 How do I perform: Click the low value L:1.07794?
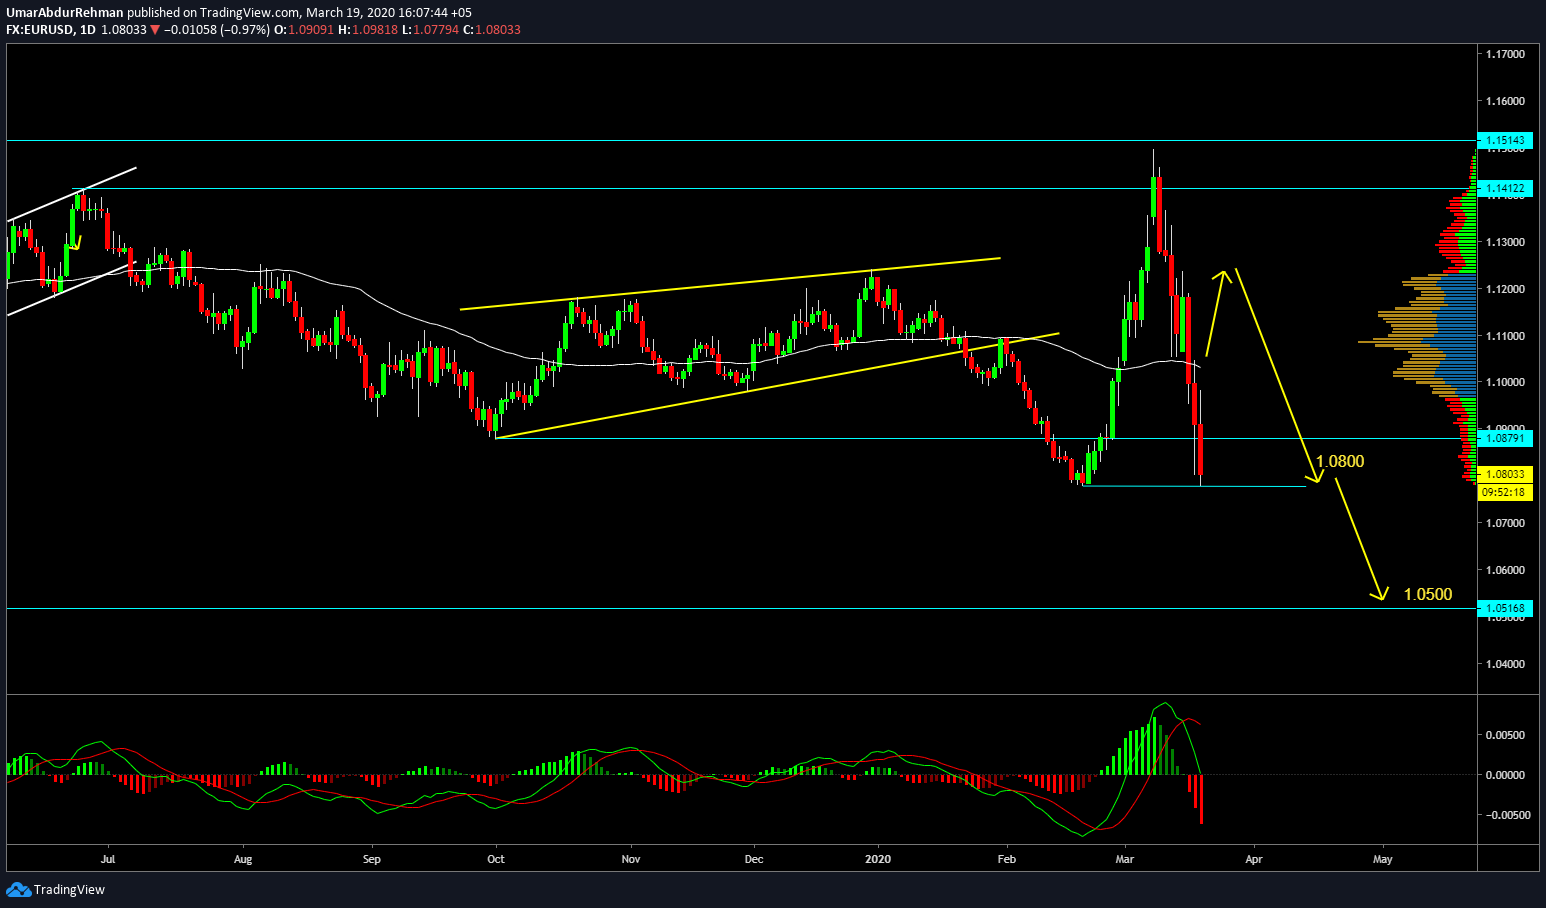[x=431, y=30]
